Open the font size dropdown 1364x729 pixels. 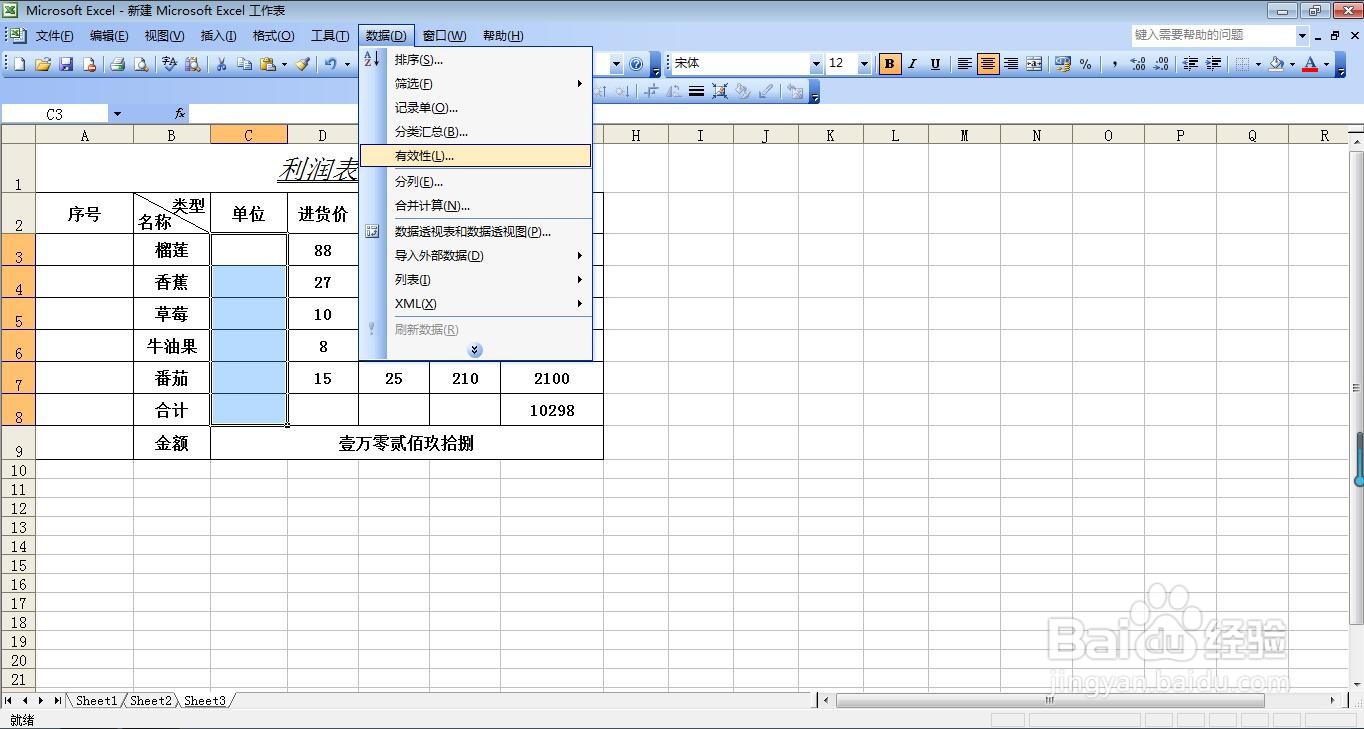pyautogui.click(x=862, y=64)
